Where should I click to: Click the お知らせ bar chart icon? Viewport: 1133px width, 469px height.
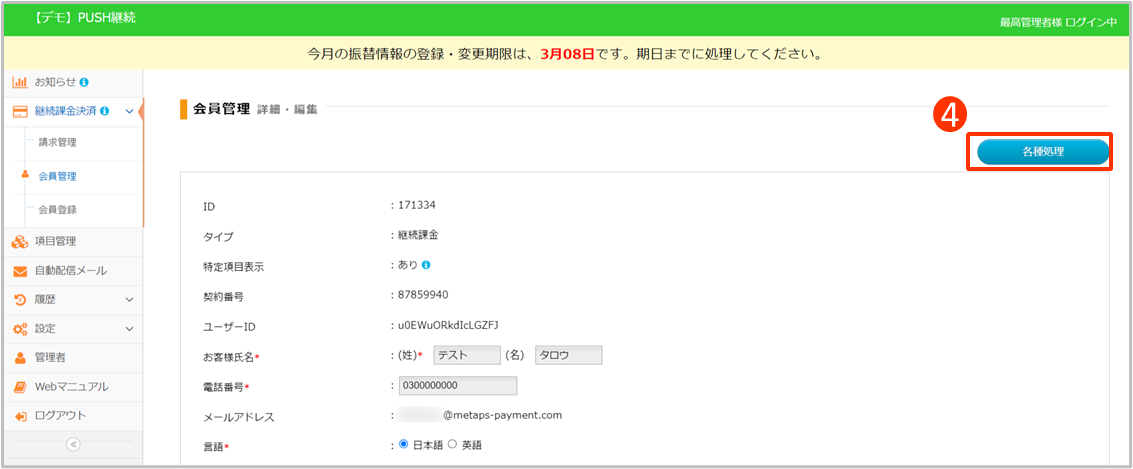(x=19, y=82)
